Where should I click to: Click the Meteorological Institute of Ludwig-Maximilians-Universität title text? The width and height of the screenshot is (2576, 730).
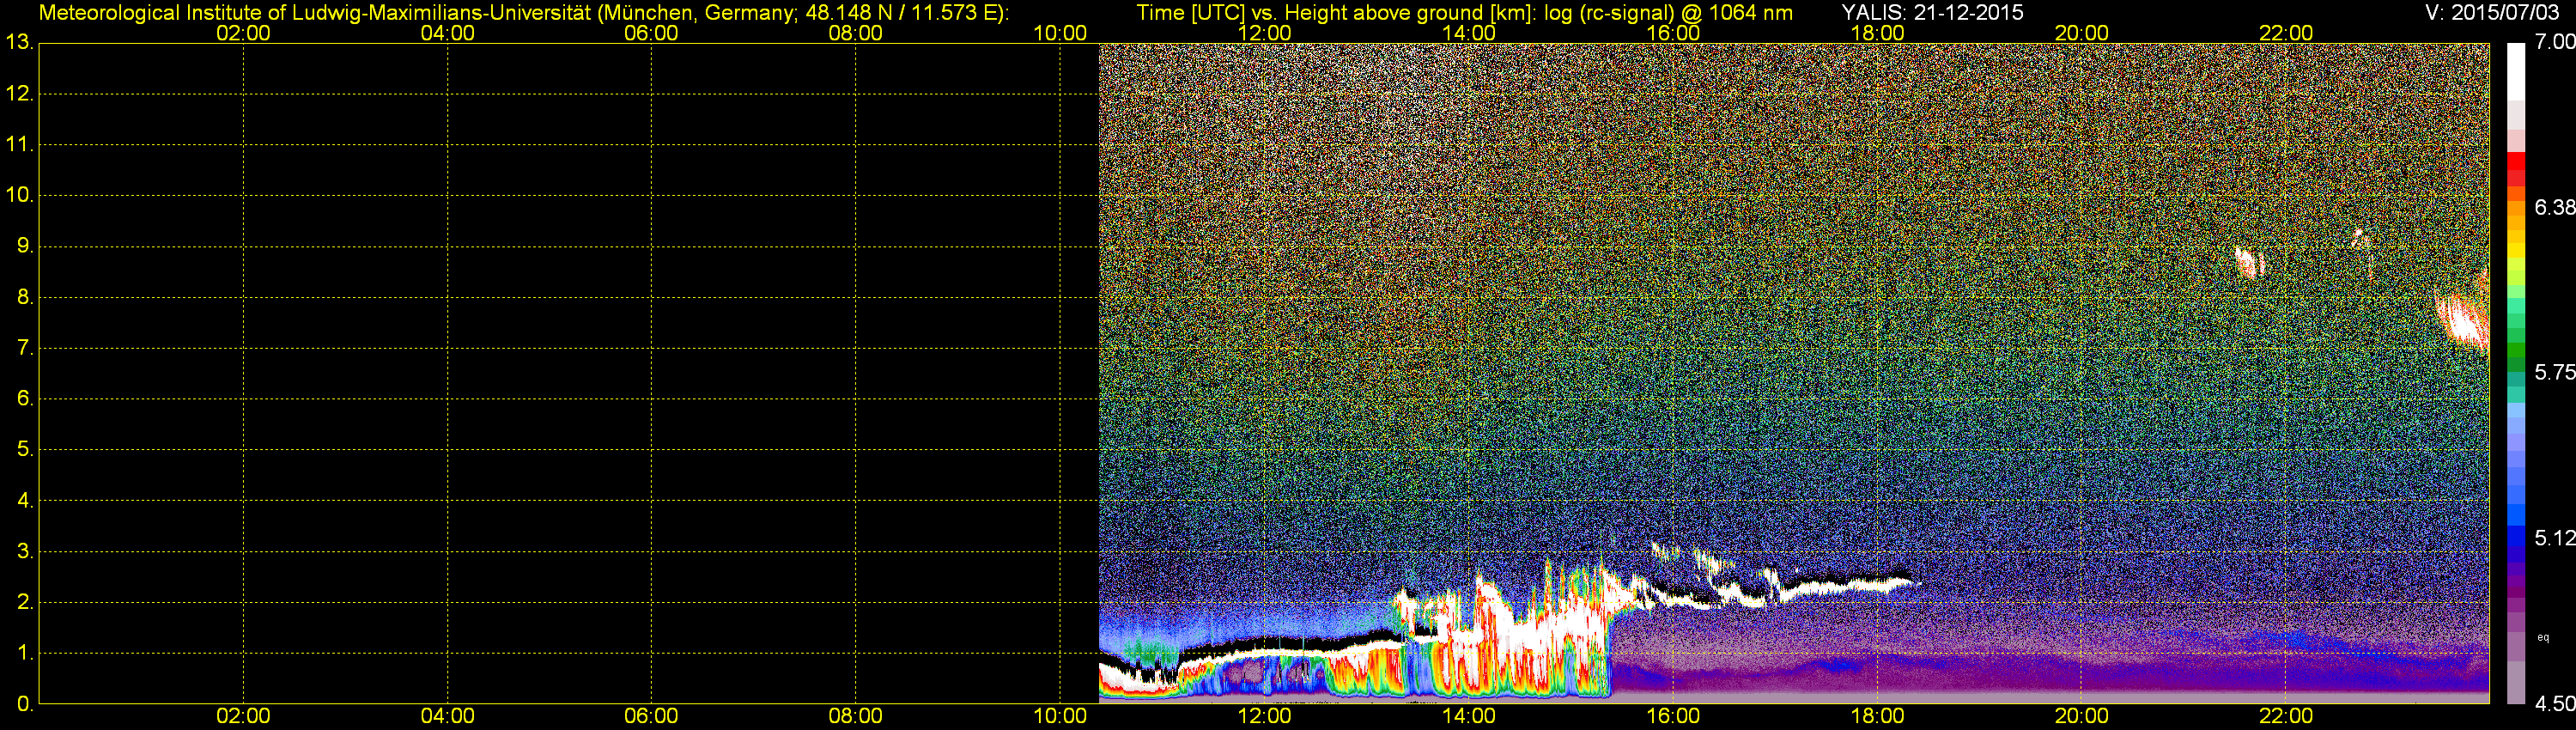[x=524, y=13]
